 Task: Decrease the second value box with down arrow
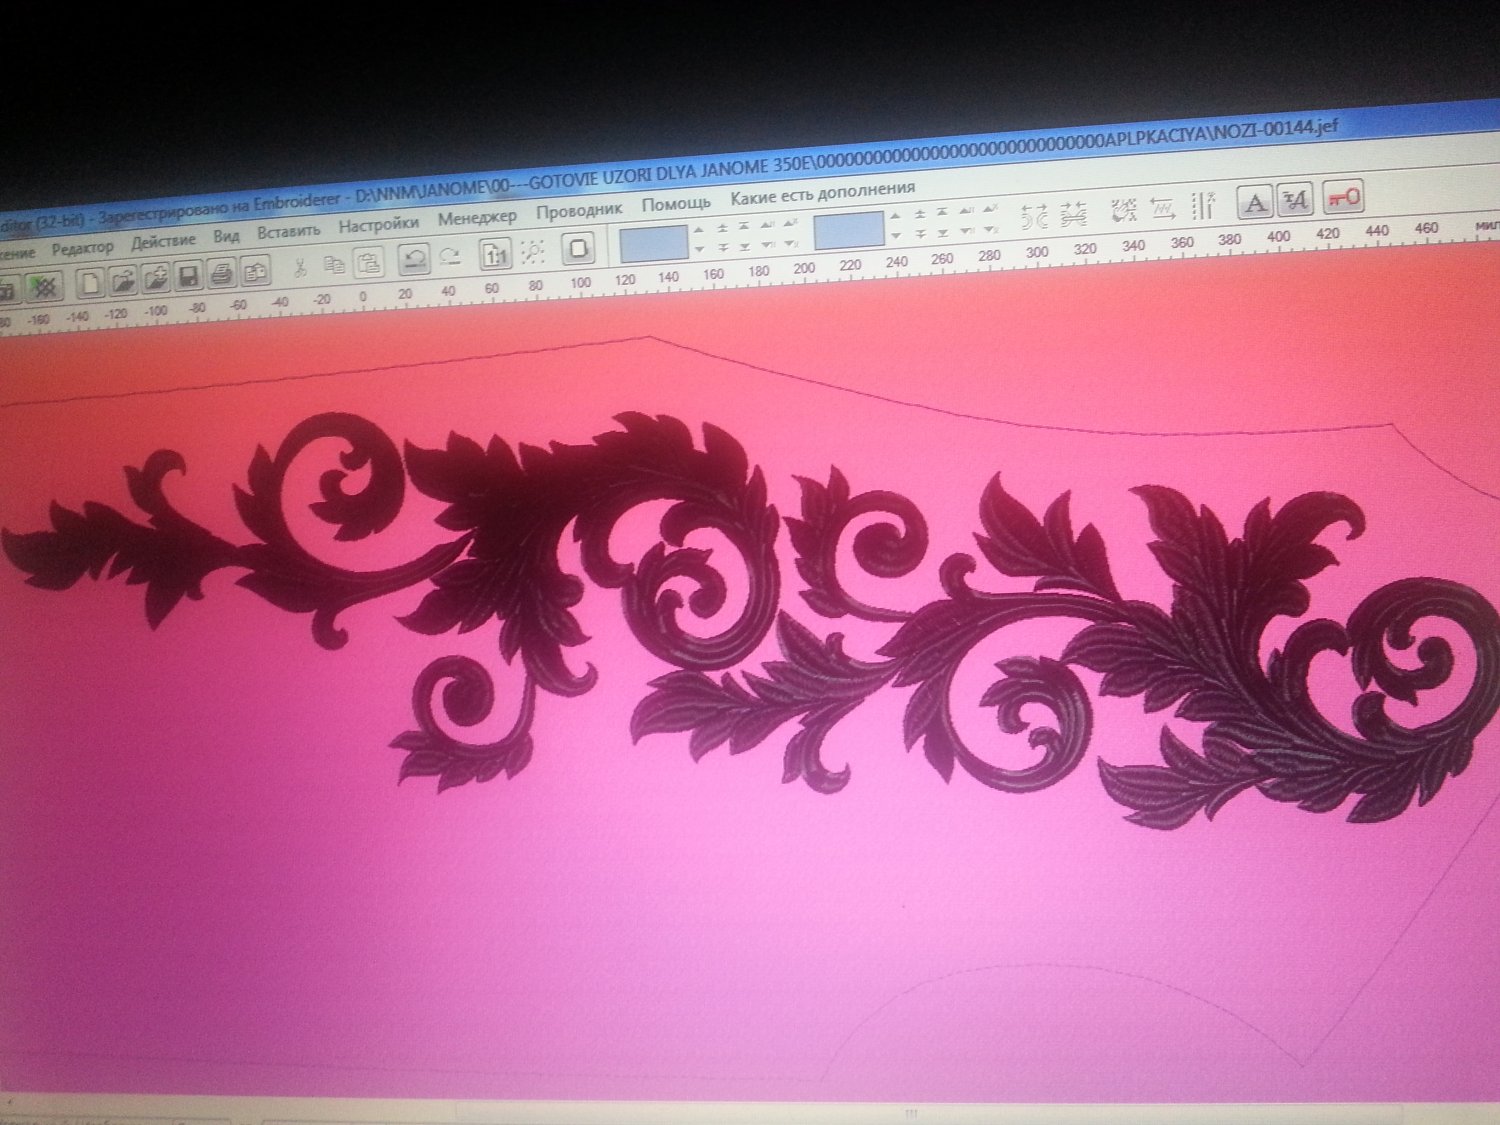(896, 235)
